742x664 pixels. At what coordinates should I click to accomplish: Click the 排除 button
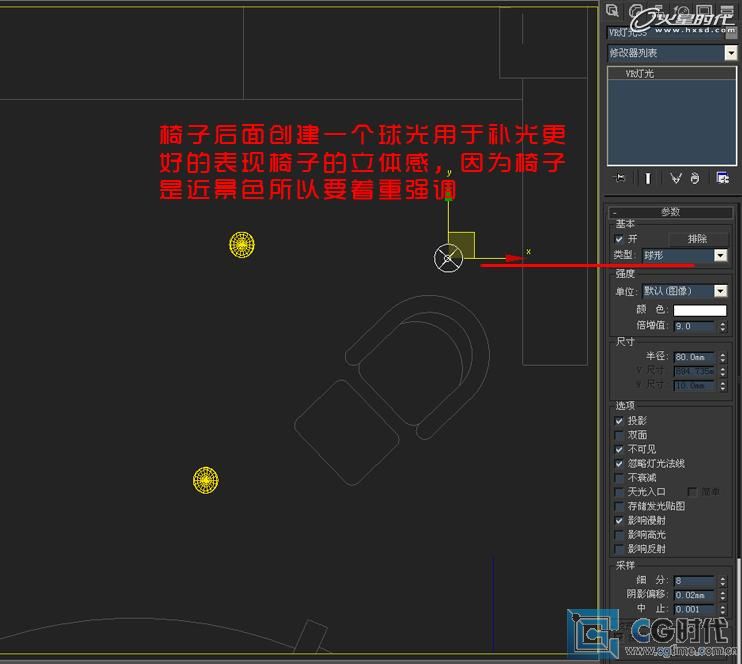pos(697,239)
